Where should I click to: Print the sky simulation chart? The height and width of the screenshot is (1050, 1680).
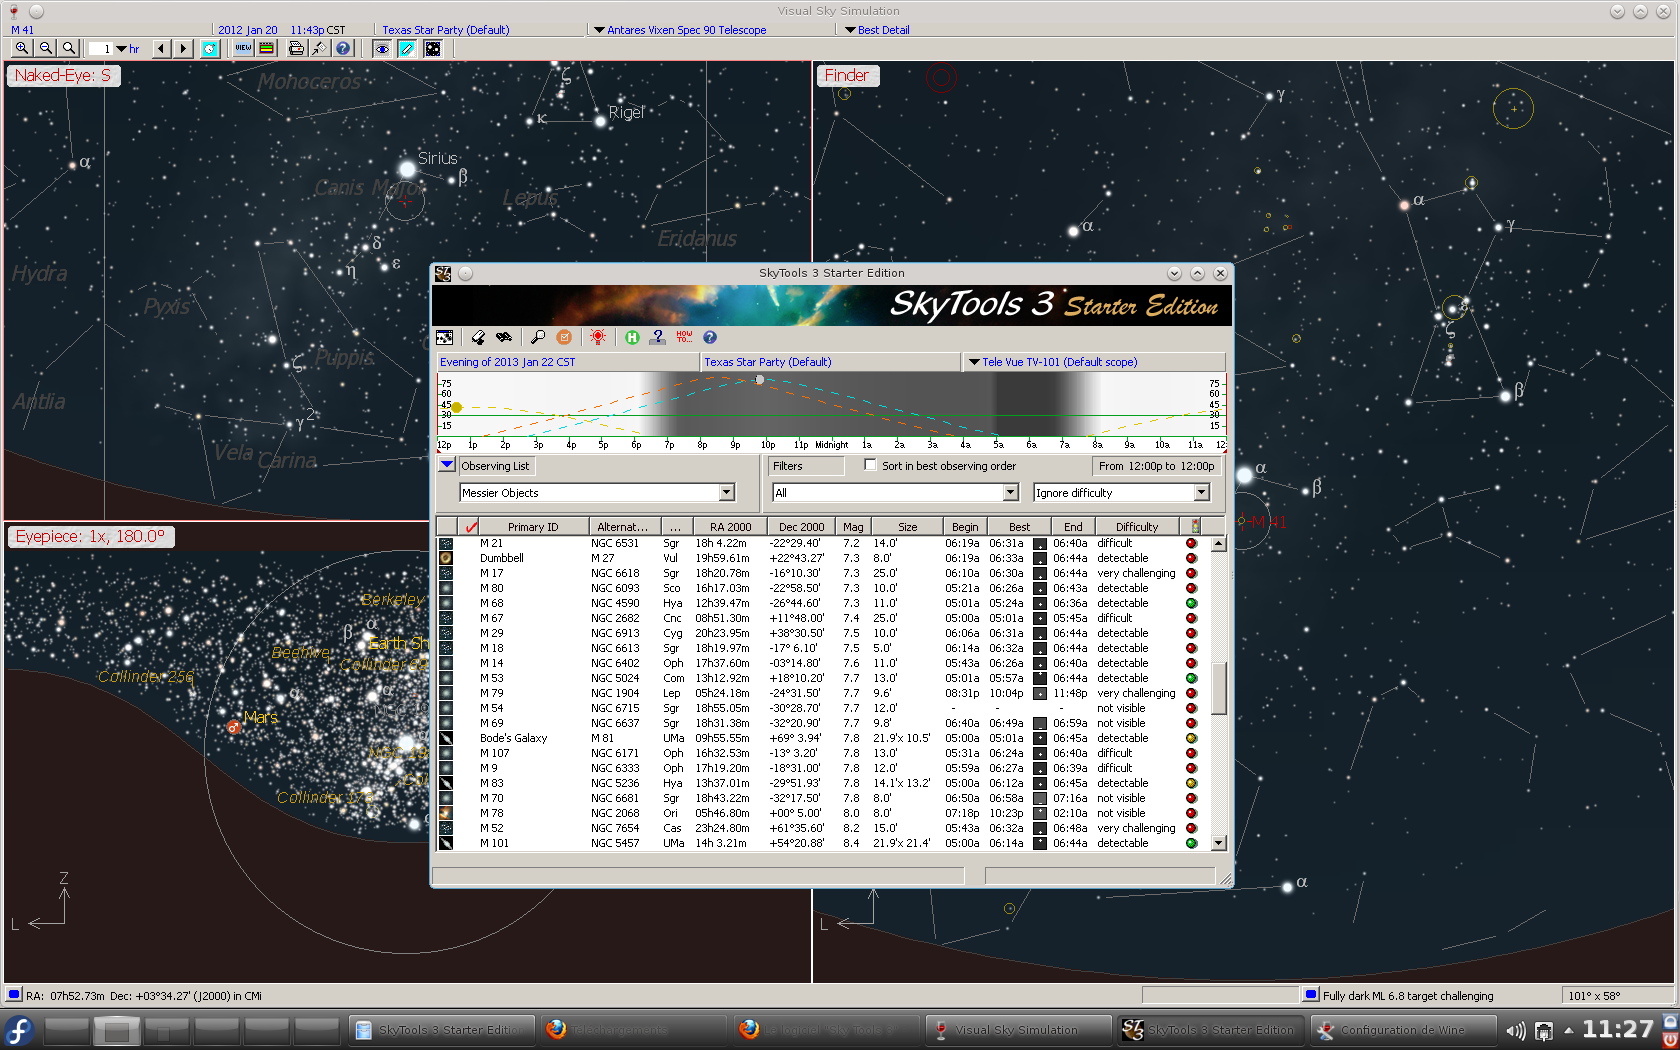[x=296, y=48]
